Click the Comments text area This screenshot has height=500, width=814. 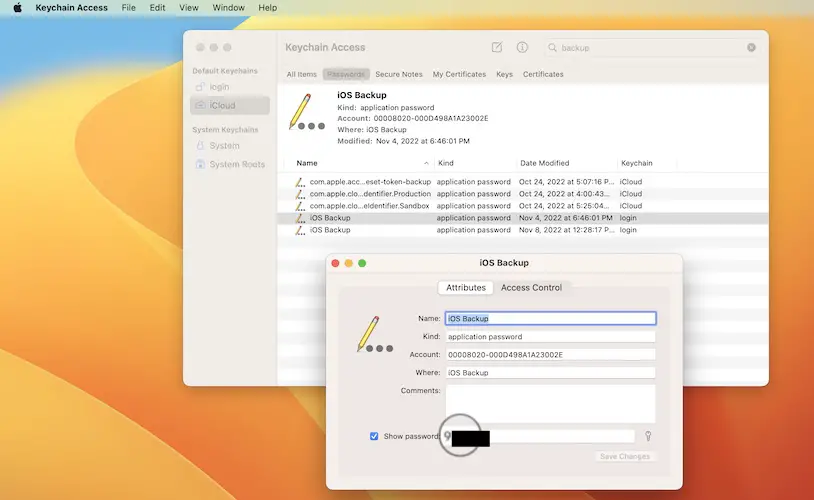550,404
